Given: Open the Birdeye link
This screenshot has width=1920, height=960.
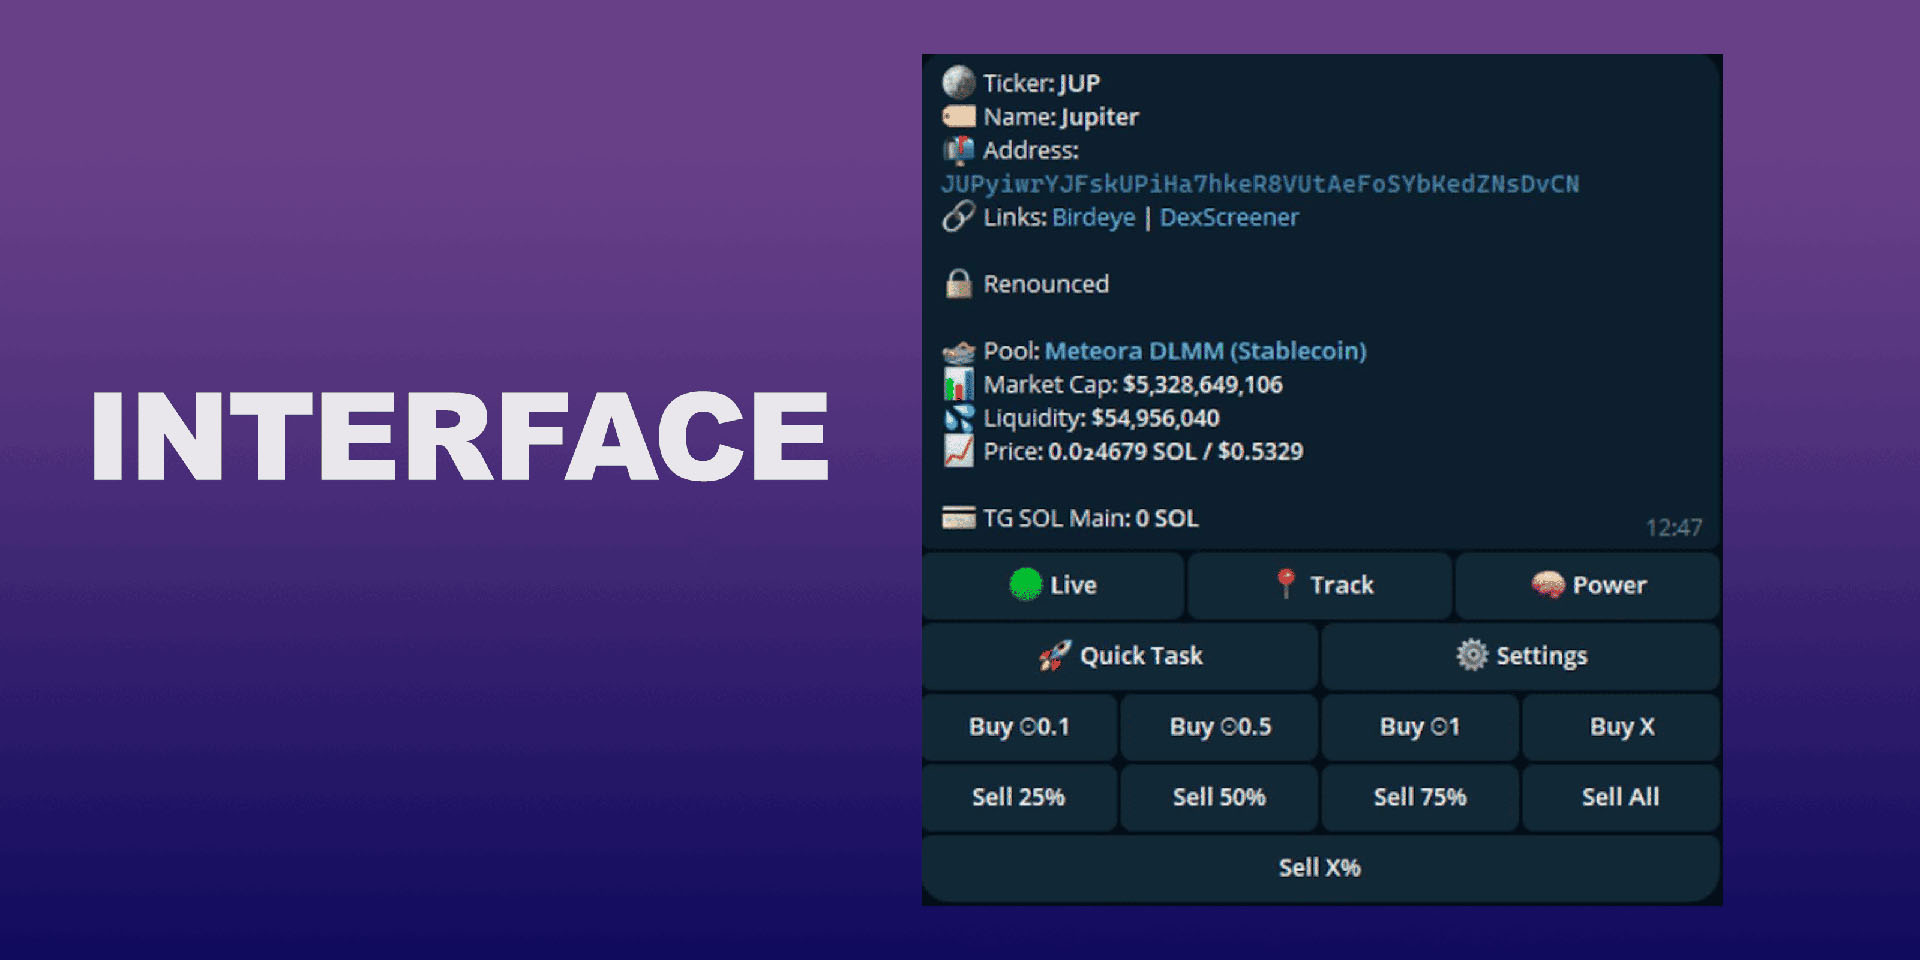Looking at the screenshot, I should [x=1093, y=217].
